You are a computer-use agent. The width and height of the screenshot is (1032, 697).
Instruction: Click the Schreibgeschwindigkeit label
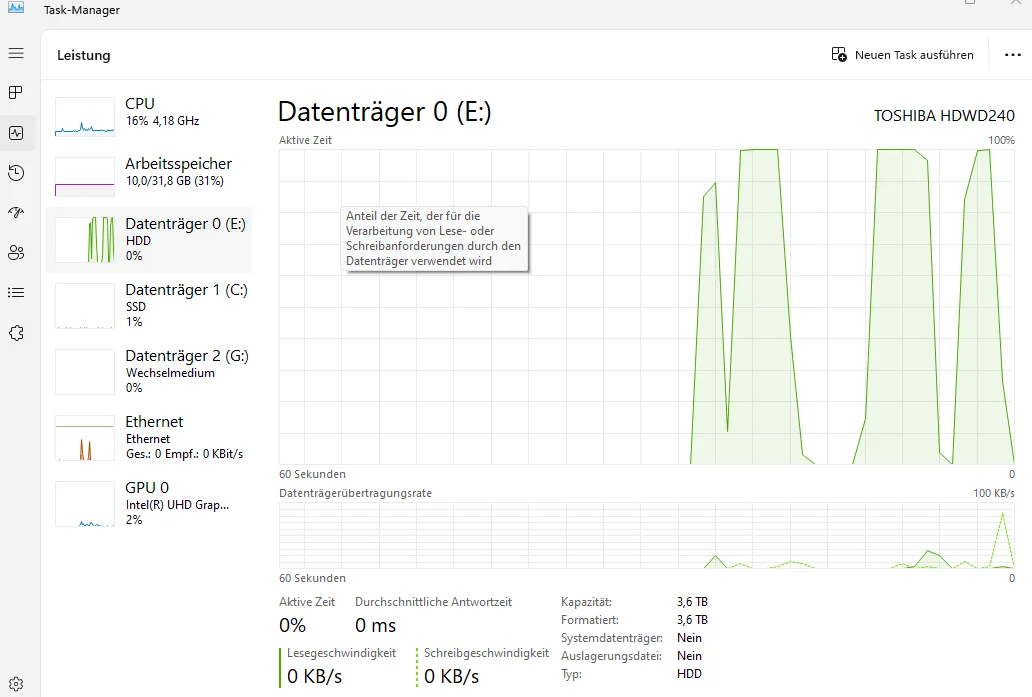486,653
